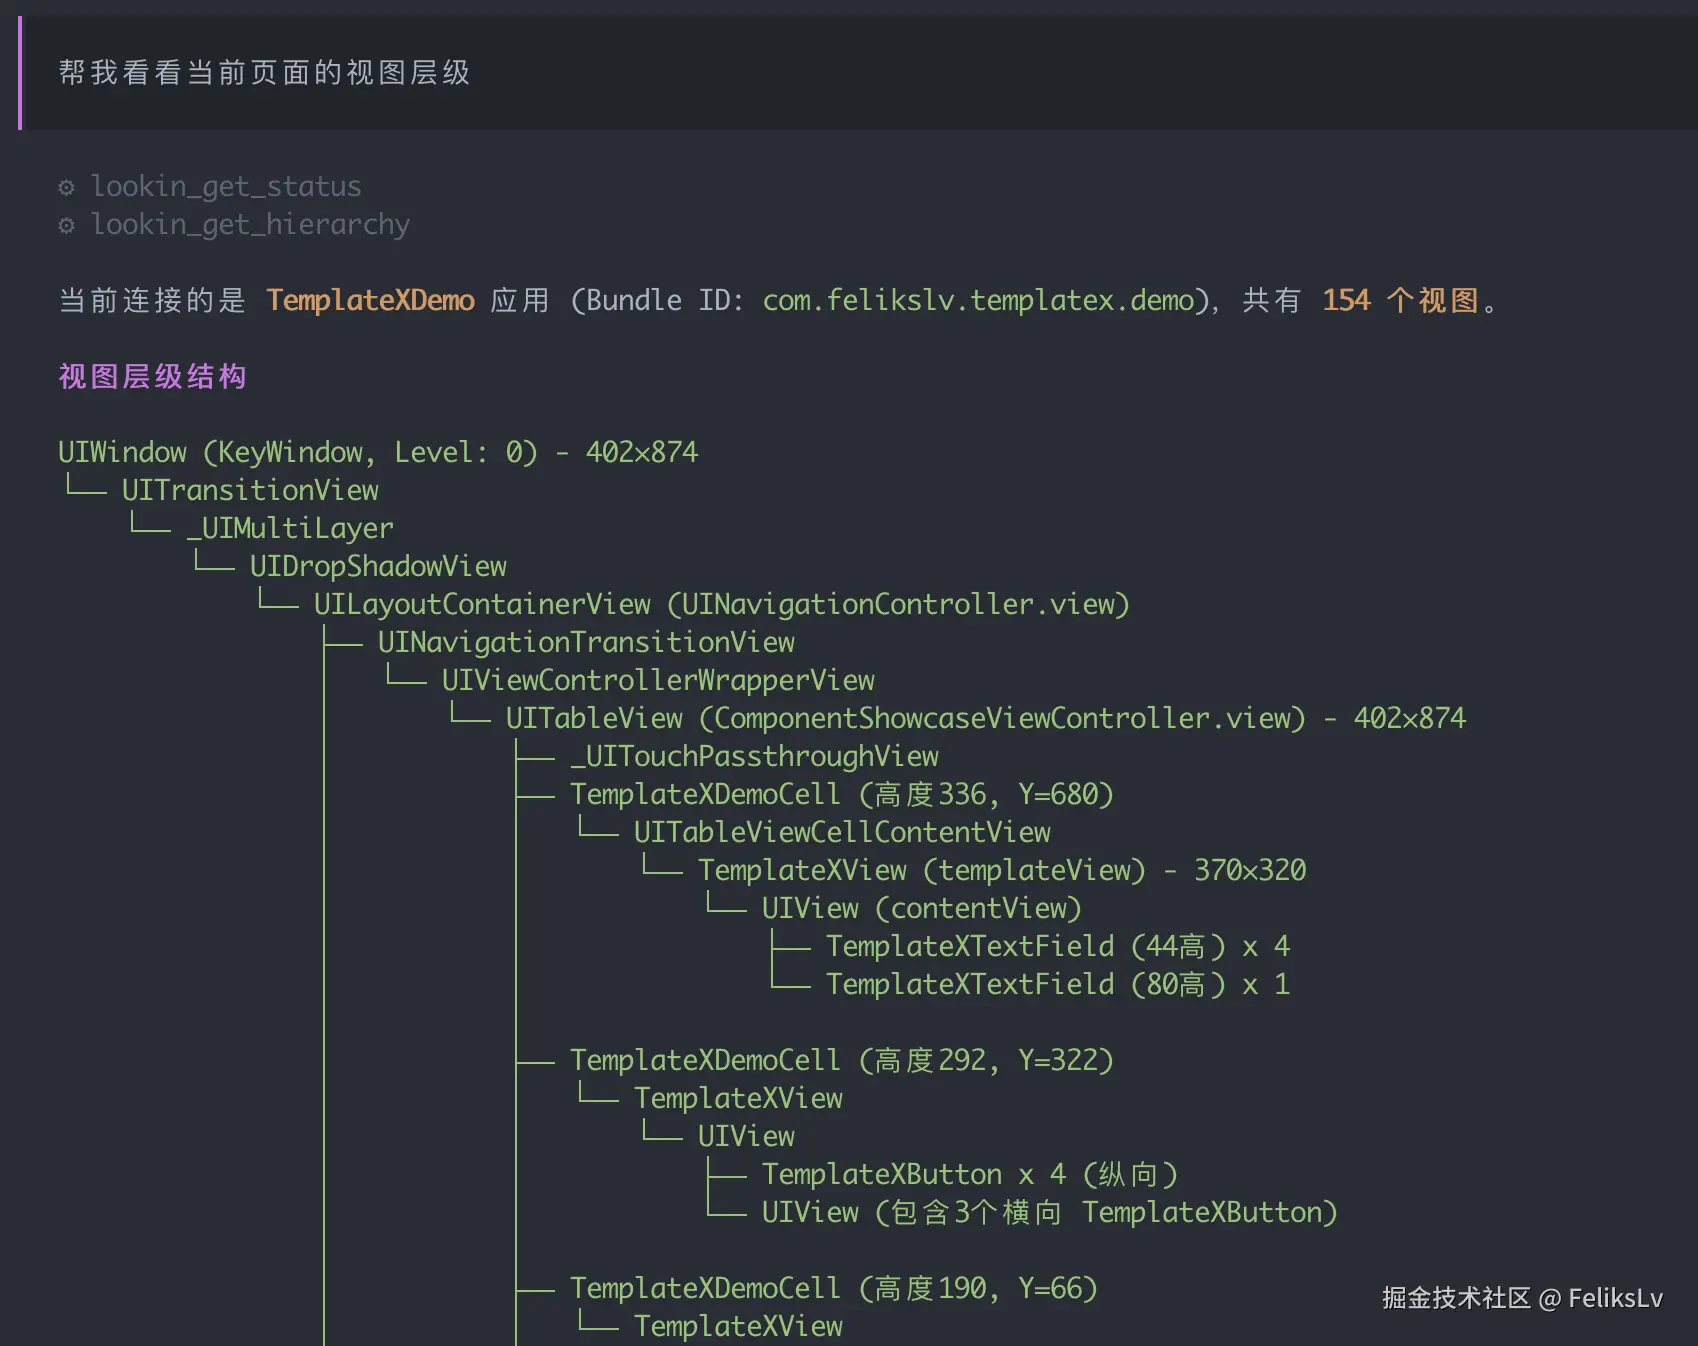Select TemplateXView row under the 高度190 cell
Viewport: 1698px width, 1346px height.
[x=738, y=1327]
